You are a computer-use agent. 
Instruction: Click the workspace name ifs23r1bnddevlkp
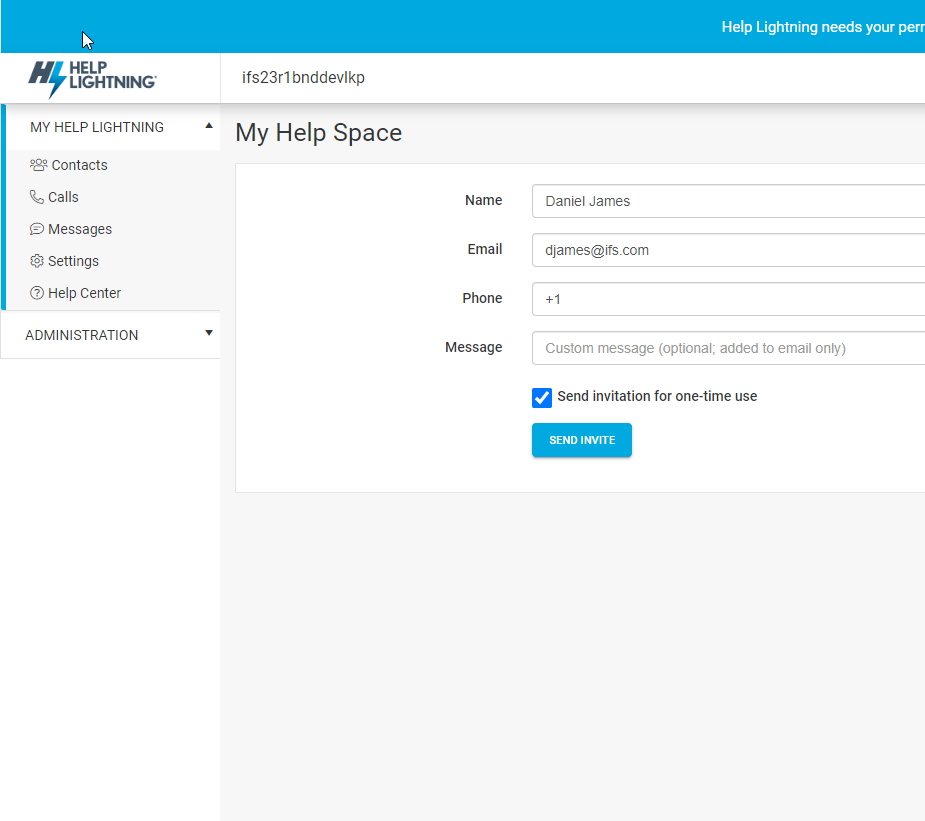coord(303,78)
